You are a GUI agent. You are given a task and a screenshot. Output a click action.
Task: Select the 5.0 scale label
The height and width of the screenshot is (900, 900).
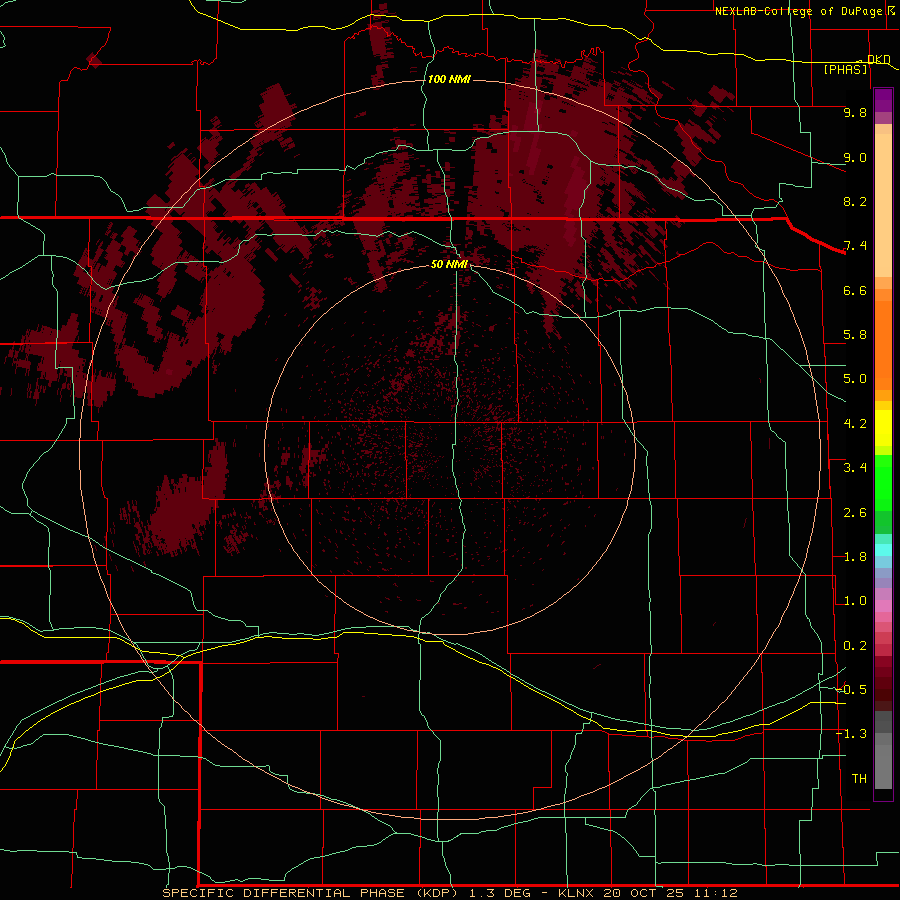click(x=855, y=379)
